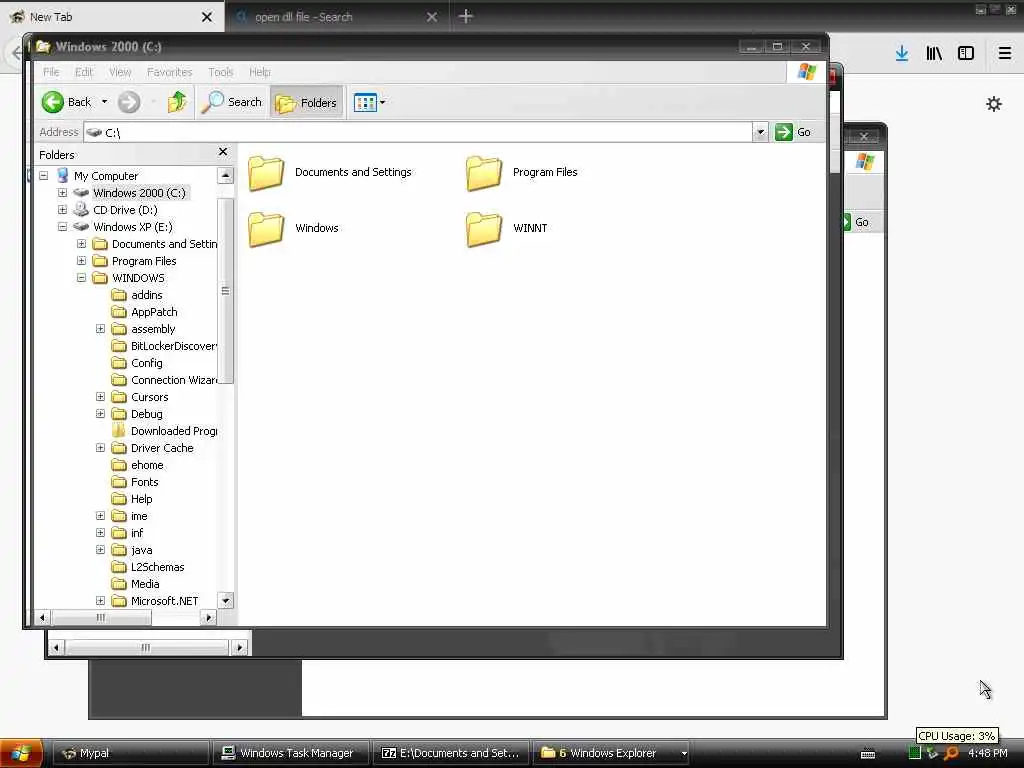The height and width of the screenshot is (768, 1024).
Task: Go up one folder level icon
Action: pyautogui.click(x=177, y=102)
